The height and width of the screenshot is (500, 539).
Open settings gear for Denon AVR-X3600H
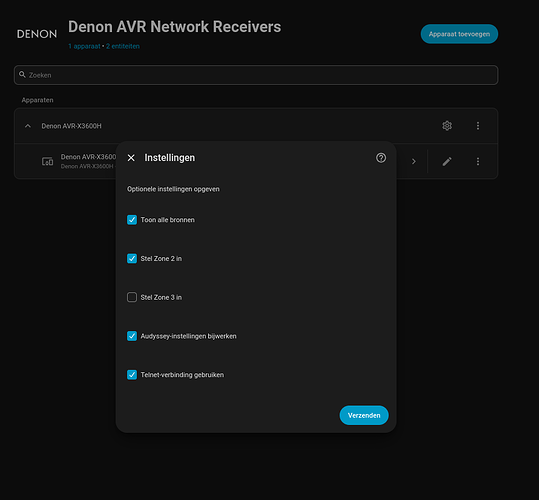[447, 126]
